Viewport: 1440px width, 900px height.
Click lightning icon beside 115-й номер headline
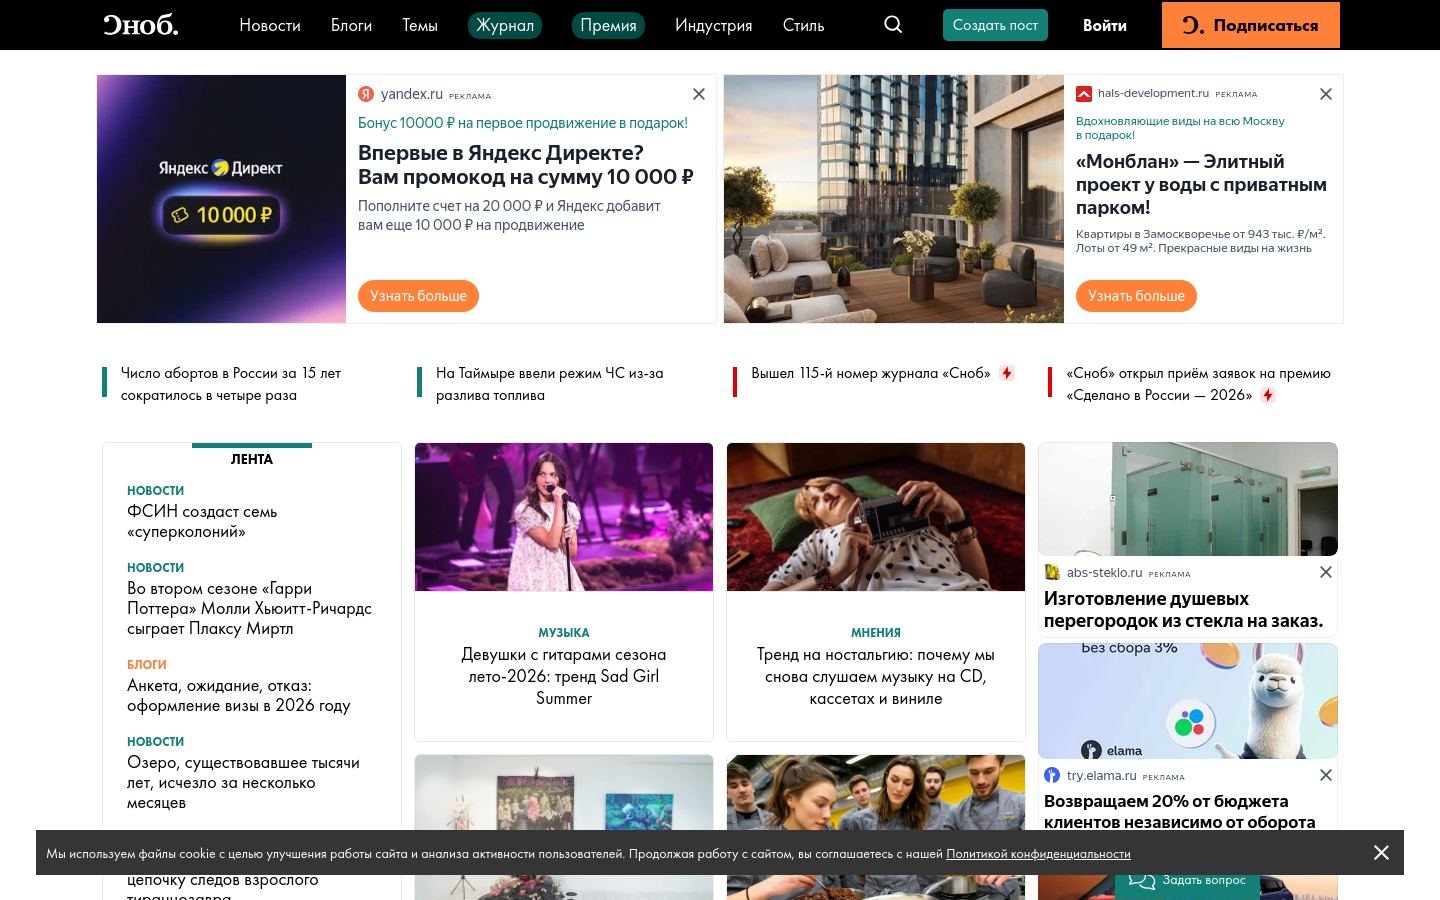click(x=1007, y=373)
